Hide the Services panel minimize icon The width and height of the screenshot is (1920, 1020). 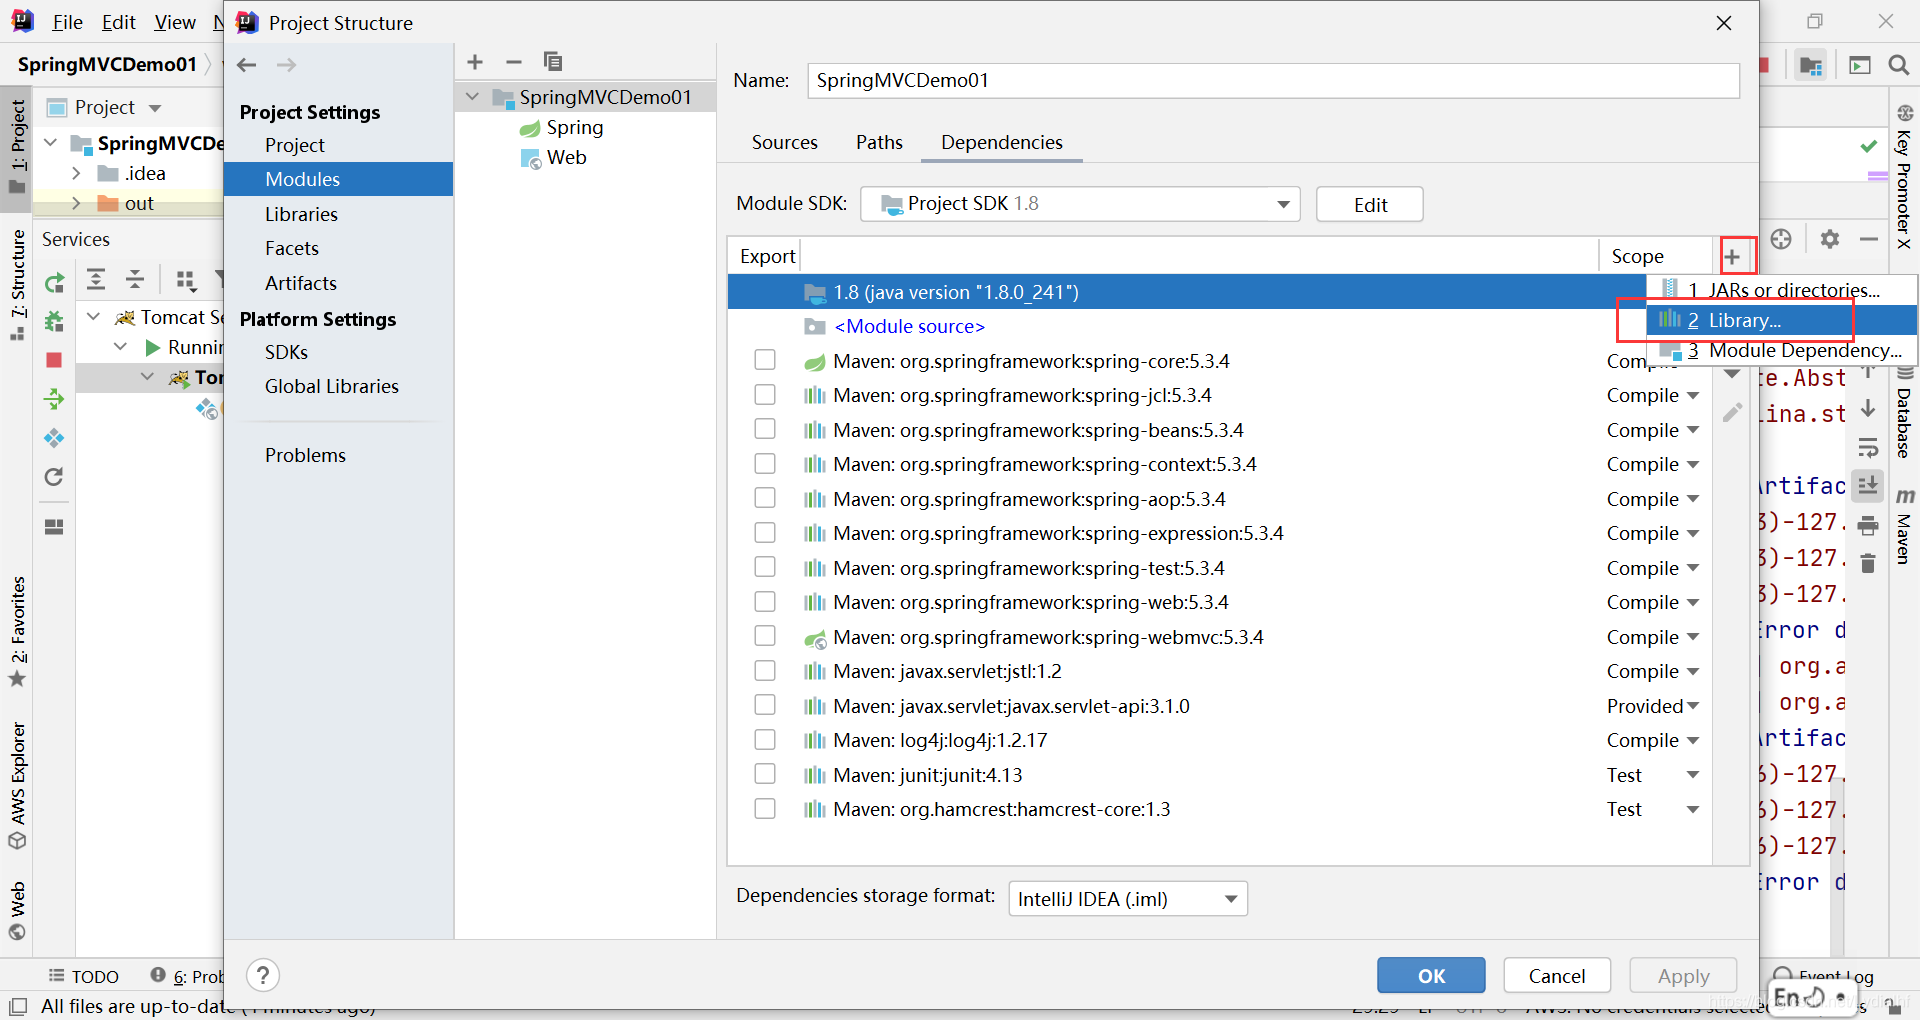1868,239
